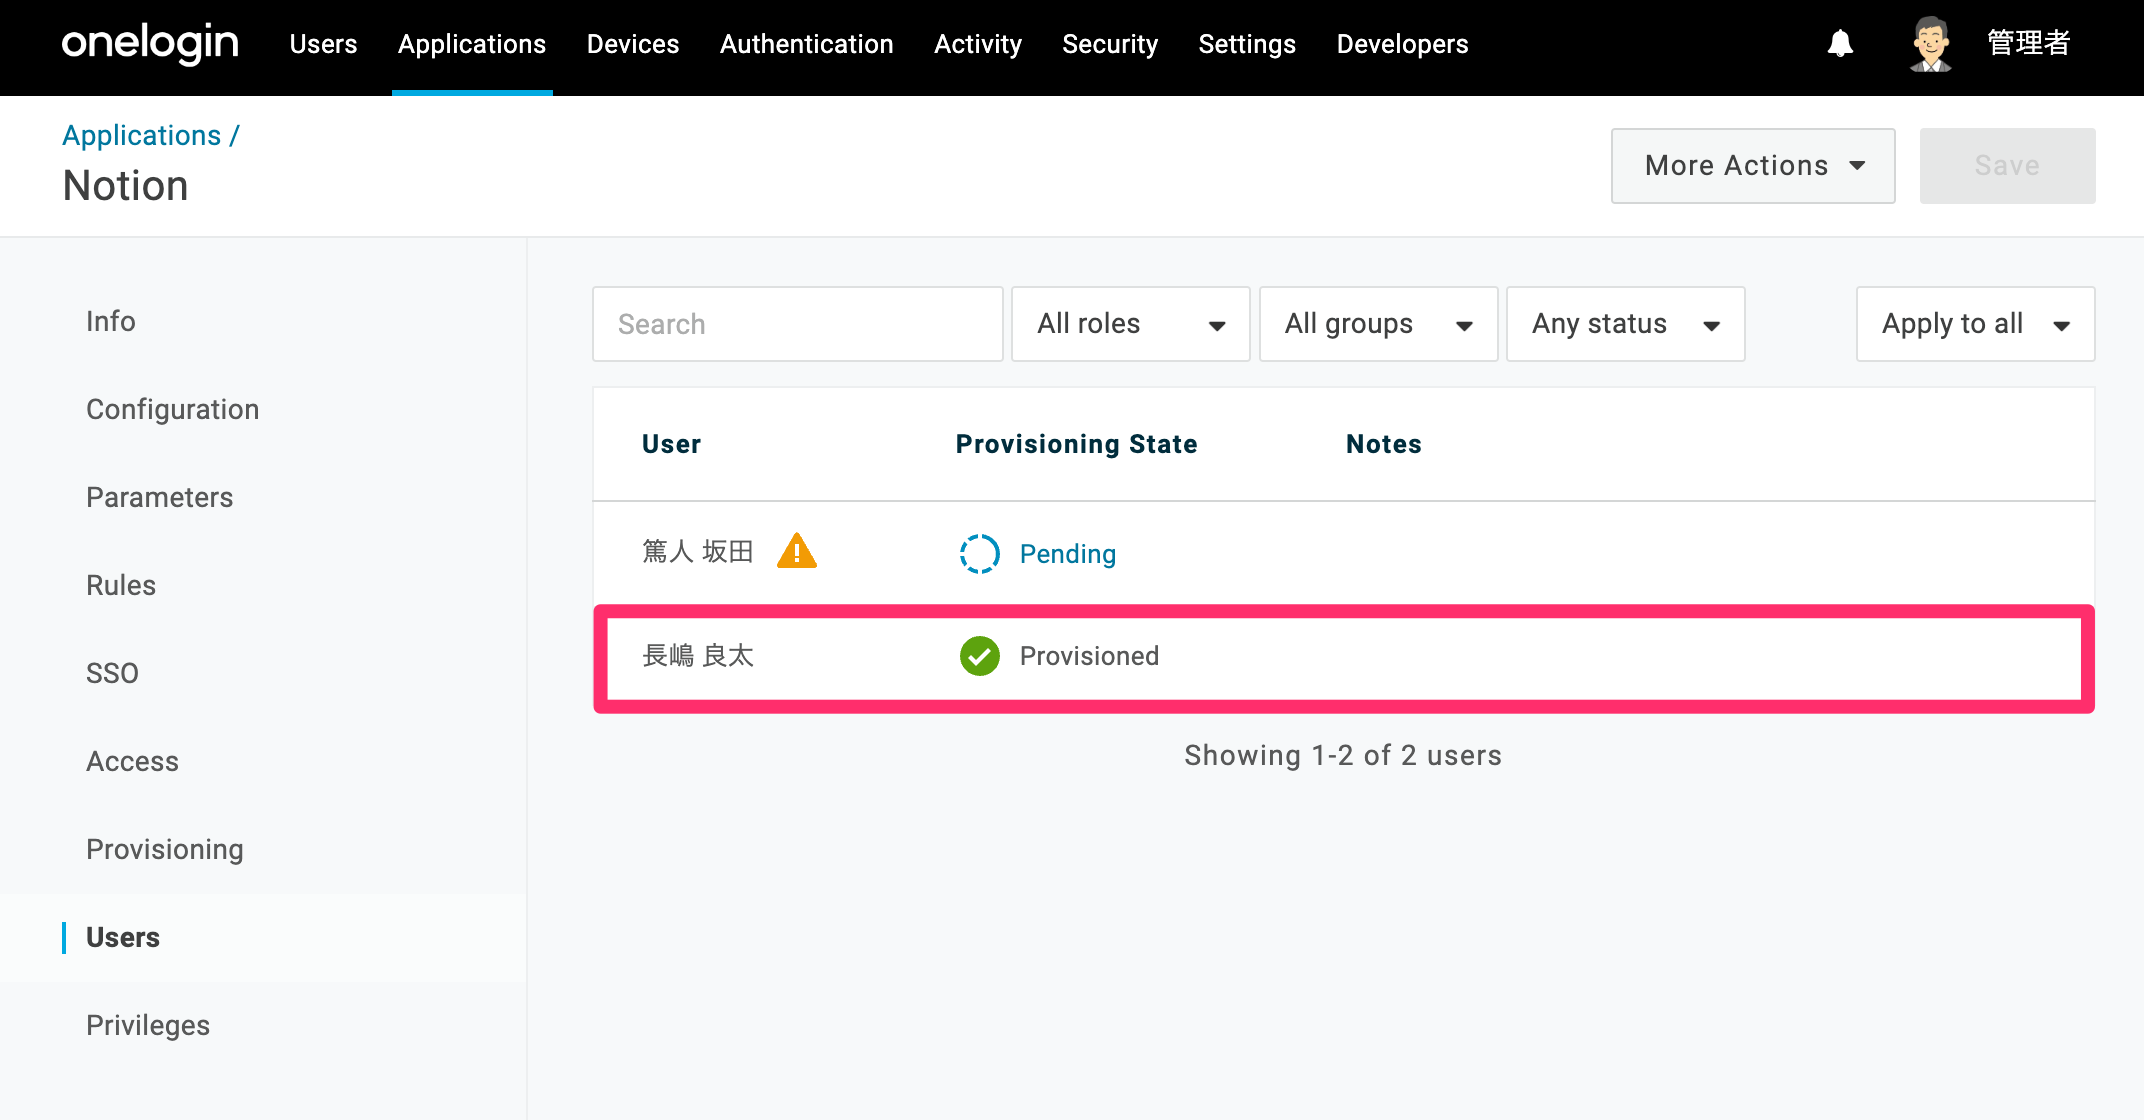Image resolution: width=2144 pixels, height=1120 pixels.
Task: Click the OneLogin logo
Action: pyautogui.click(x=150, y=44)
